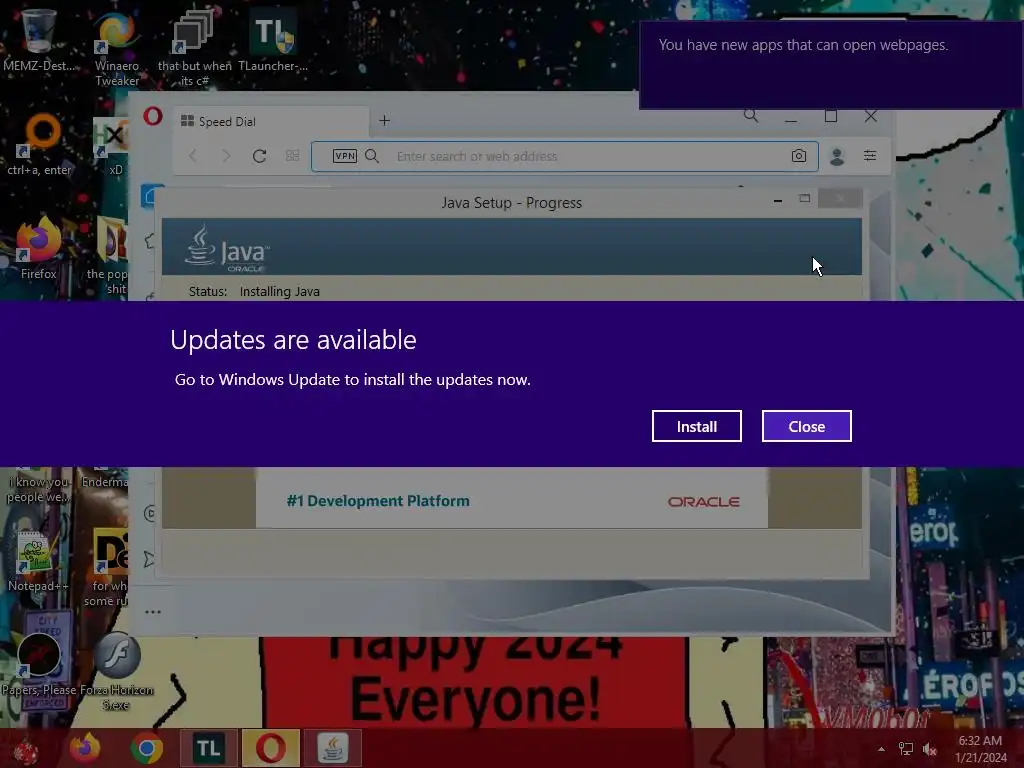1024x768 pixels.
Task: Switch to Java installer in taskbar
Action: click(x=332, y=748)
